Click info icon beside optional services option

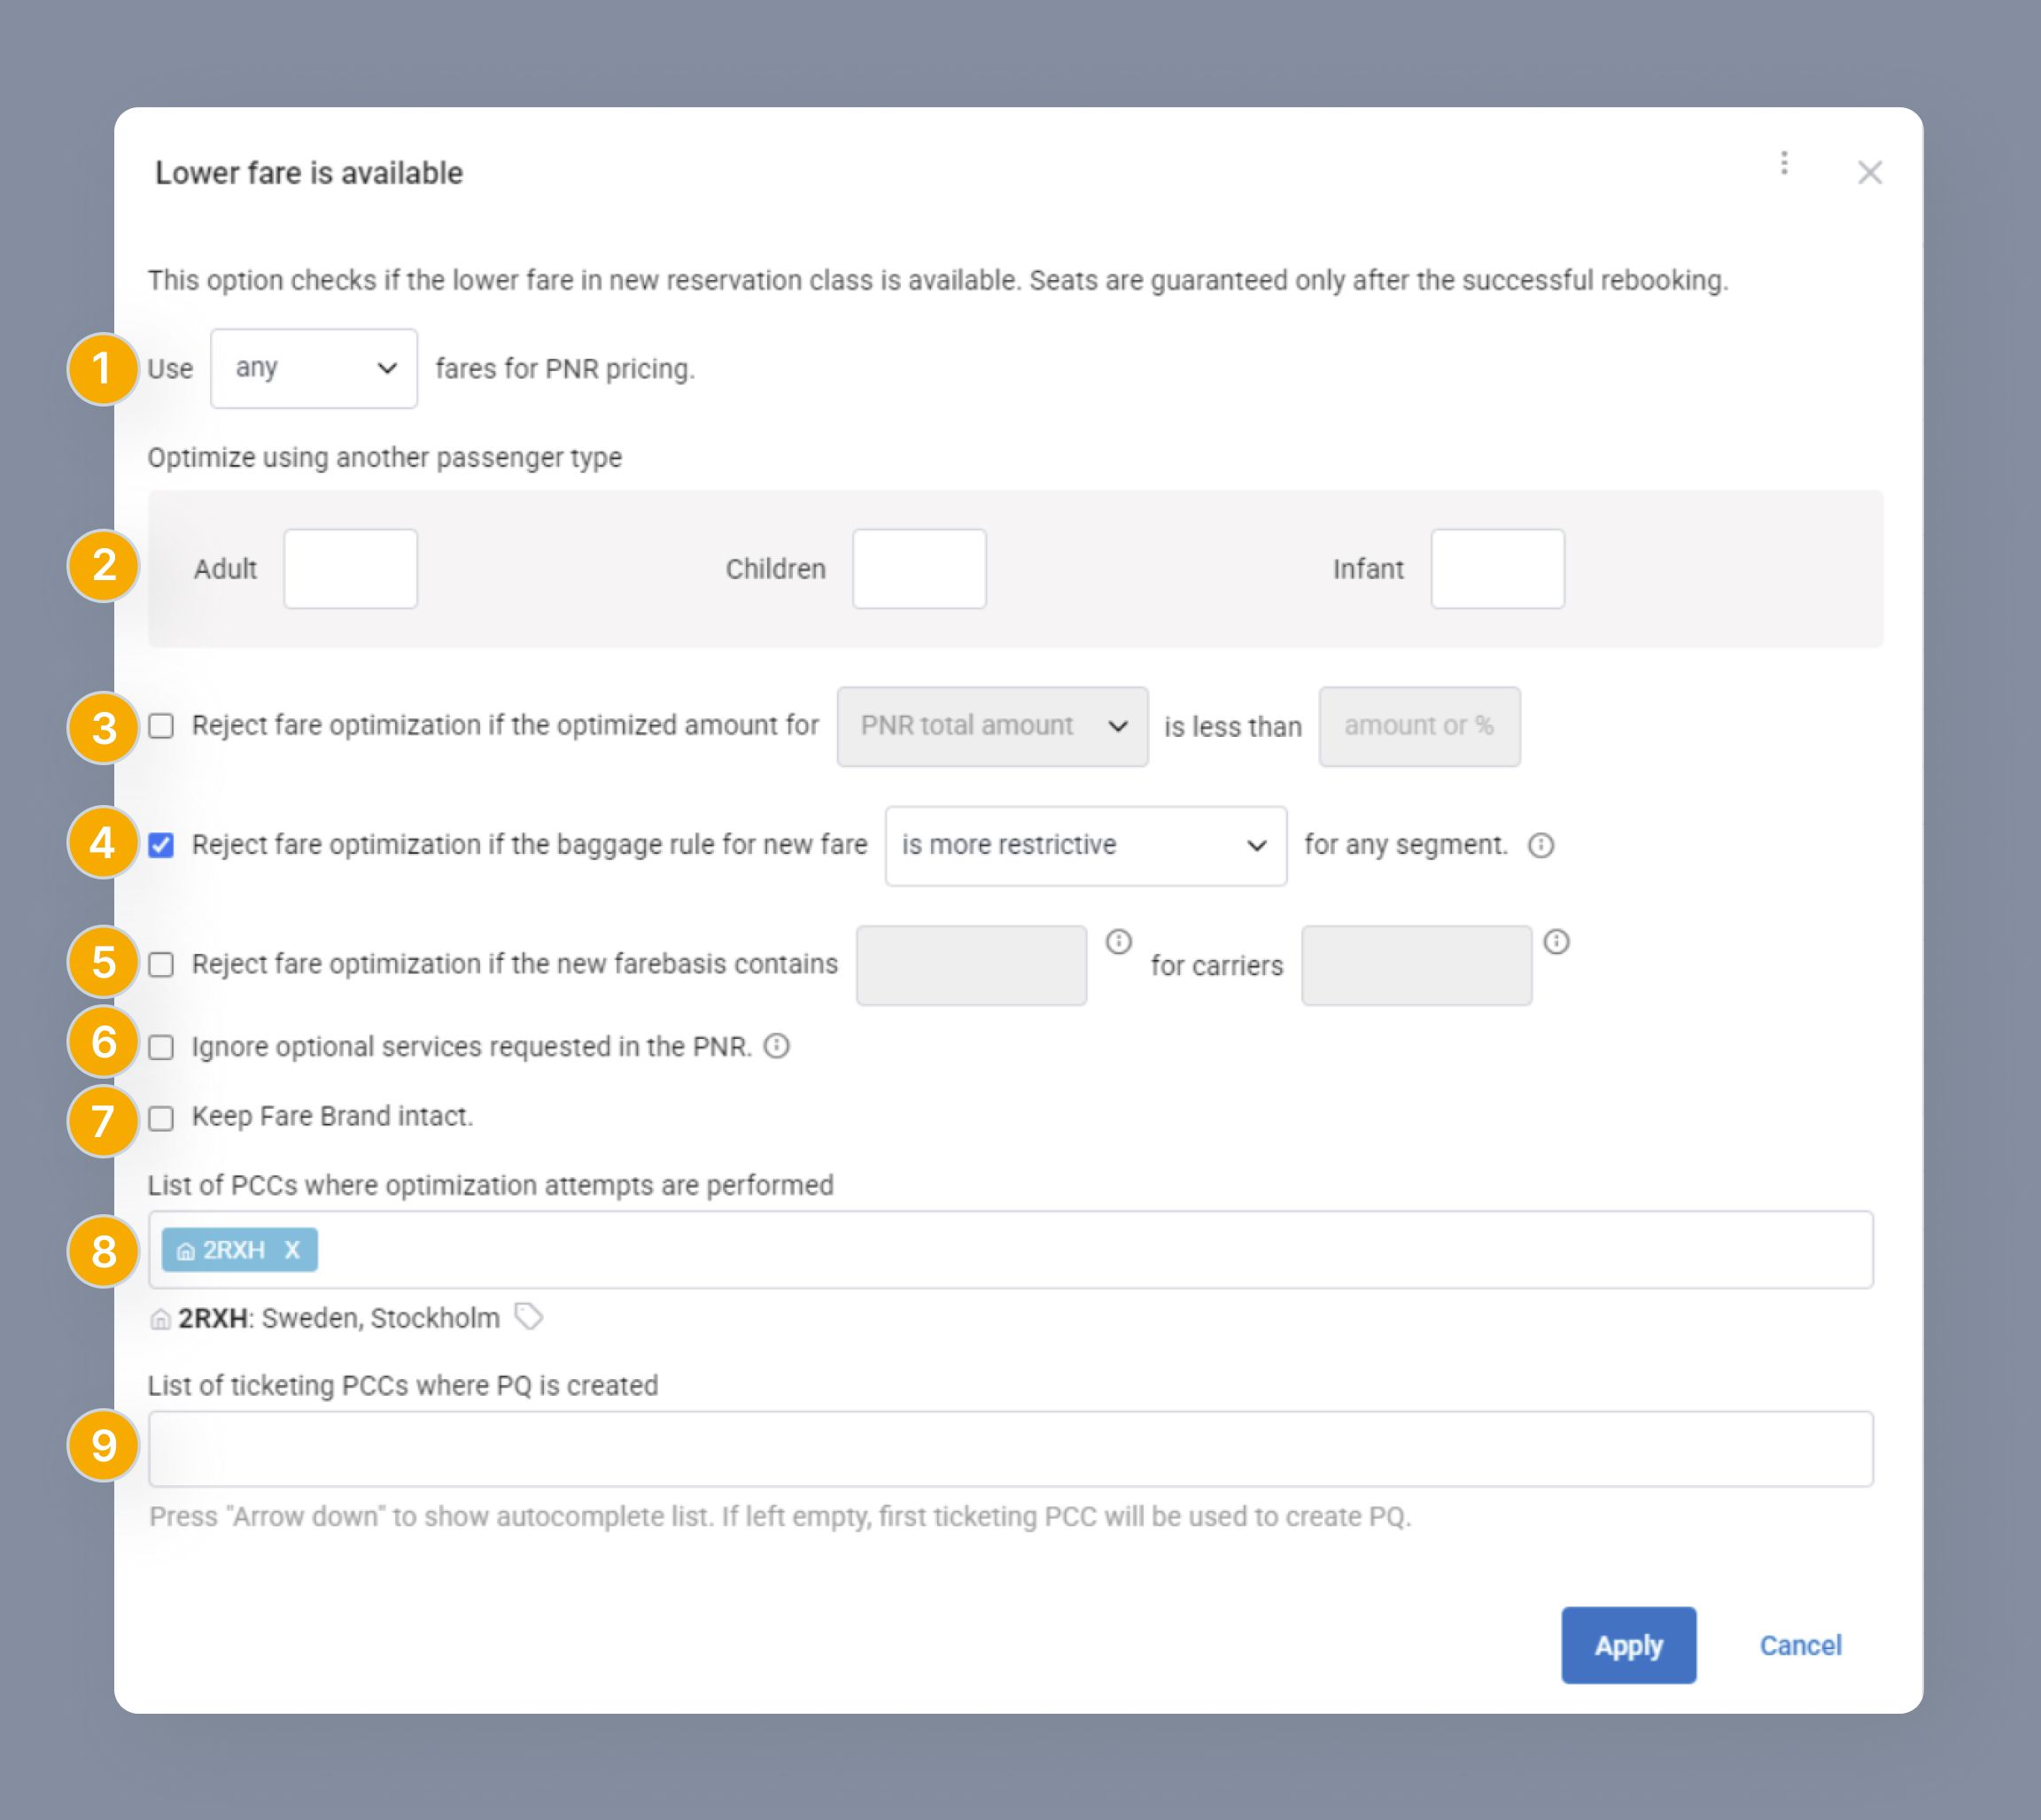777,1046
